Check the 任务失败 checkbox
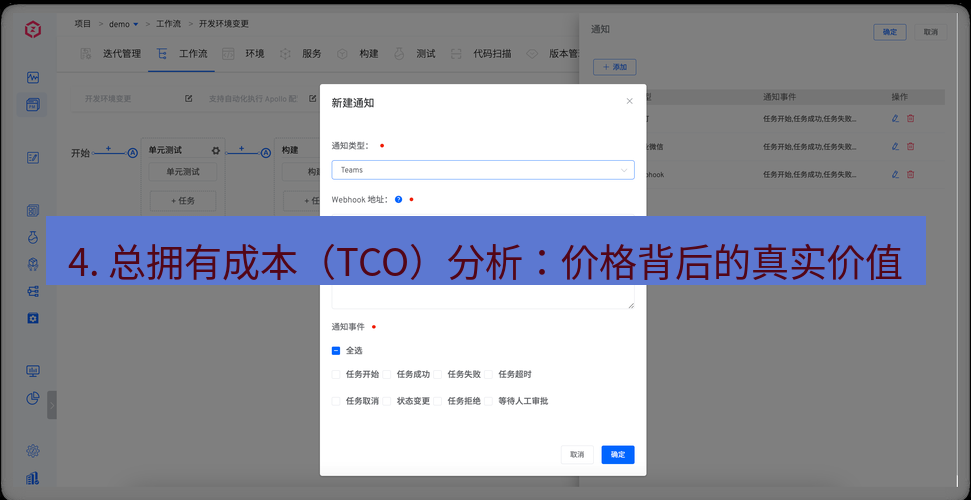 pyautogui.click(x=437, y=374)
